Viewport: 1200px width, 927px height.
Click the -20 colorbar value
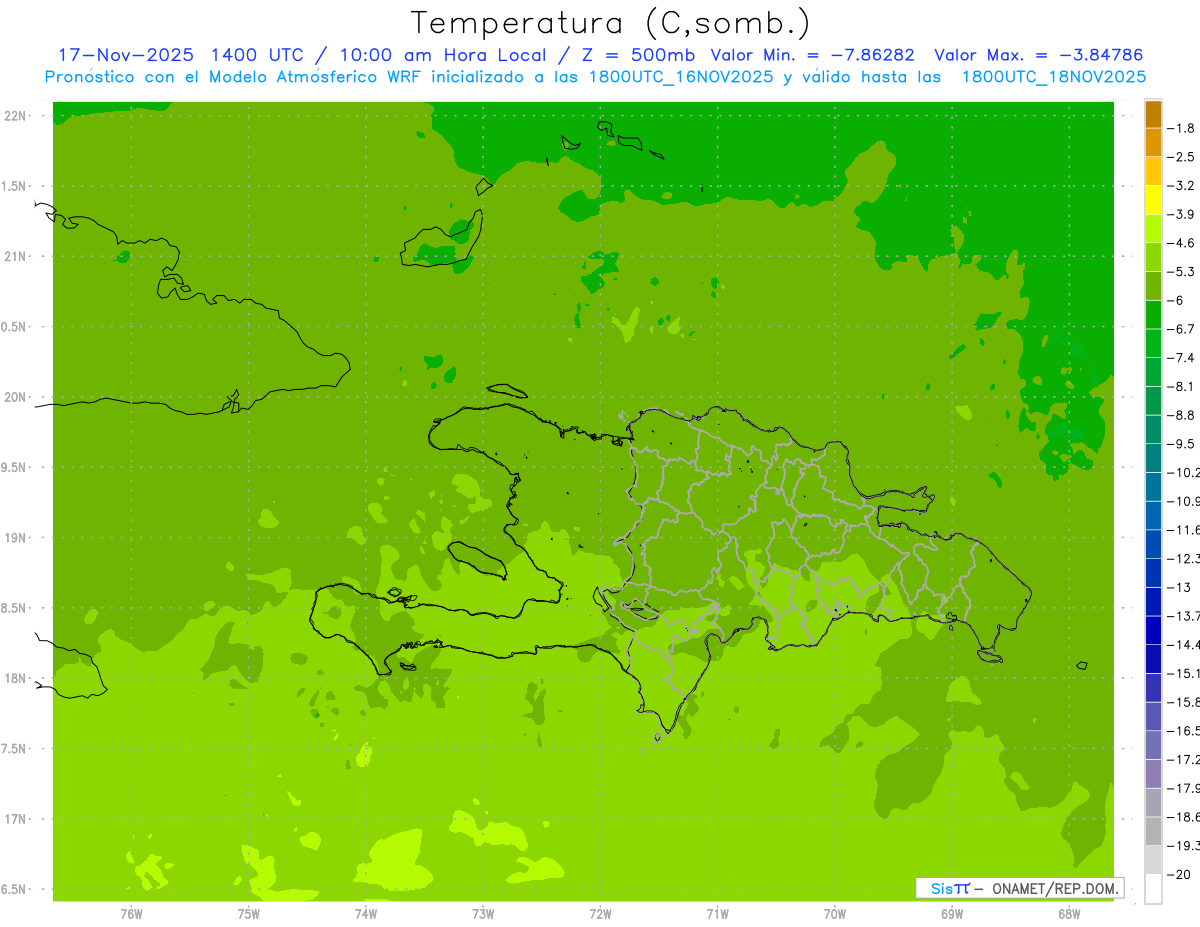click(x=1178, y=875)
